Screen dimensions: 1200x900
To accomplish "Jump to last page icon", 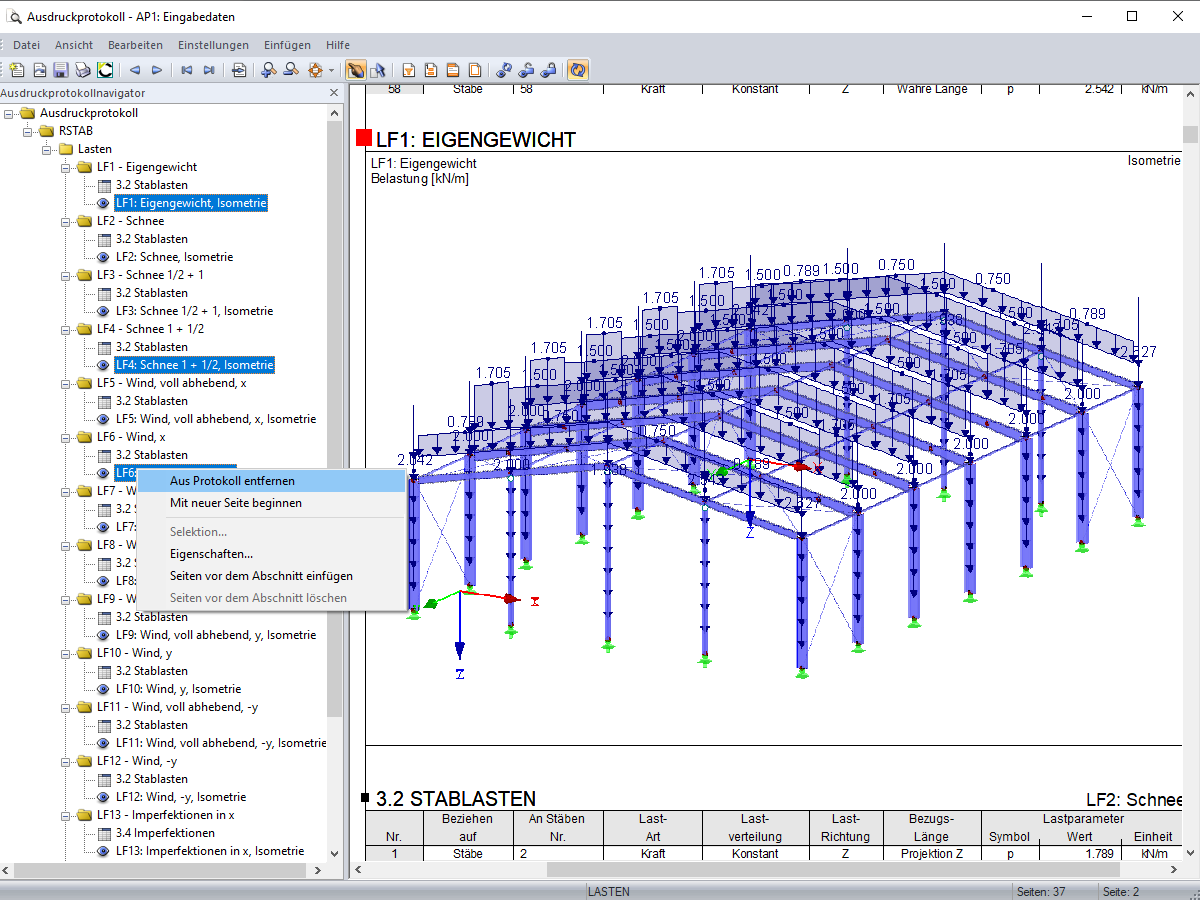I will tap(209, 70).
